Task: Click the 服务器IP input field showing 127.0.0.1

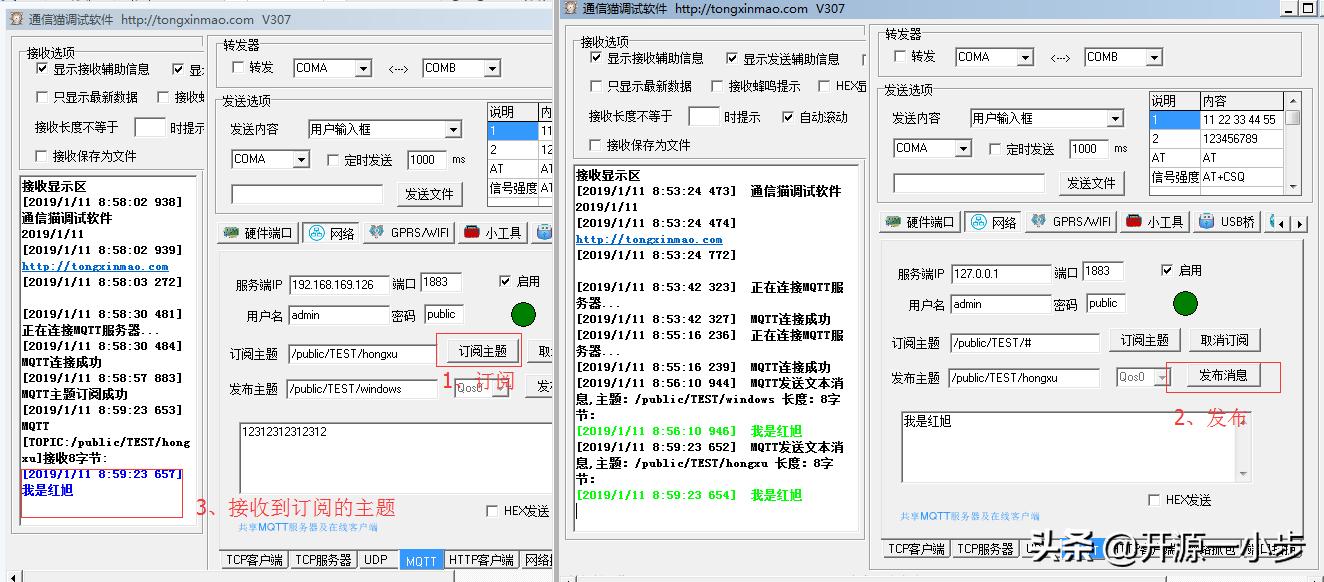Action: click(x=1000, y=272)
